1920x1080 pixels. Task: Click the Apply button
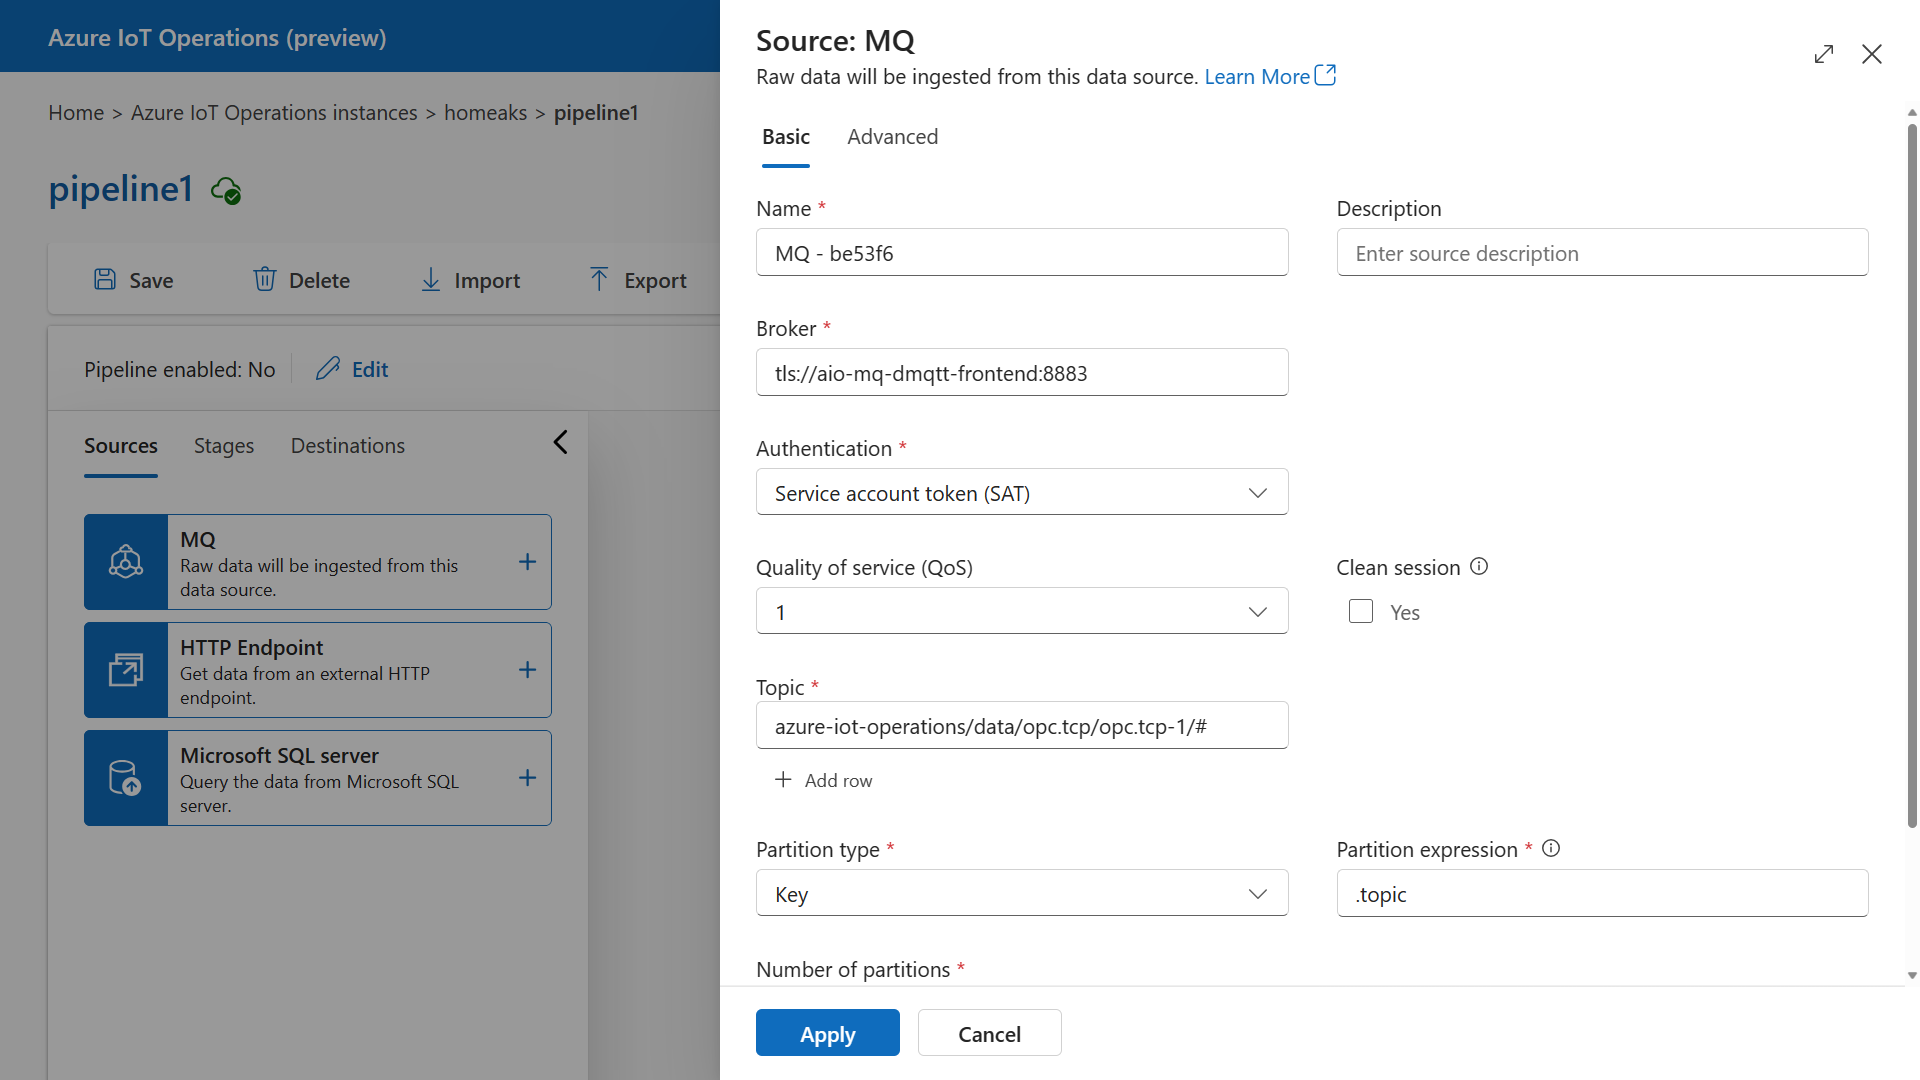tap(828, 1033)
